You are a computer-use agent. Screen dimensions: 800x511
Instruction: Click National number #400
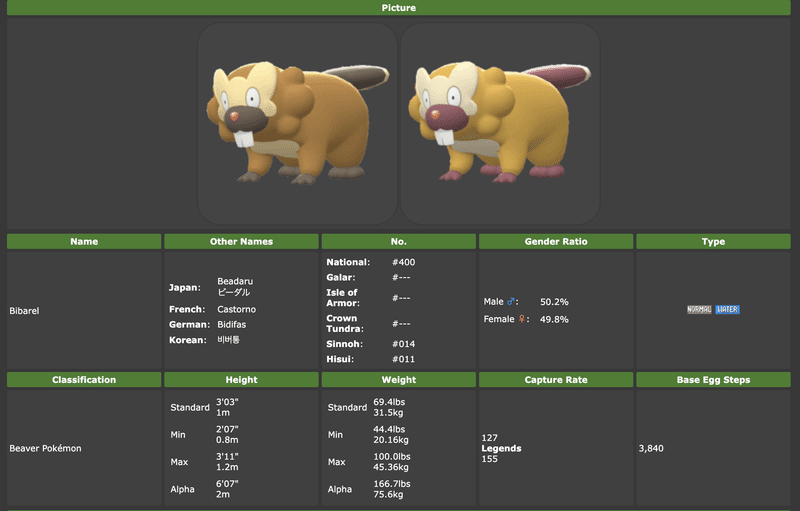point(404,262)
